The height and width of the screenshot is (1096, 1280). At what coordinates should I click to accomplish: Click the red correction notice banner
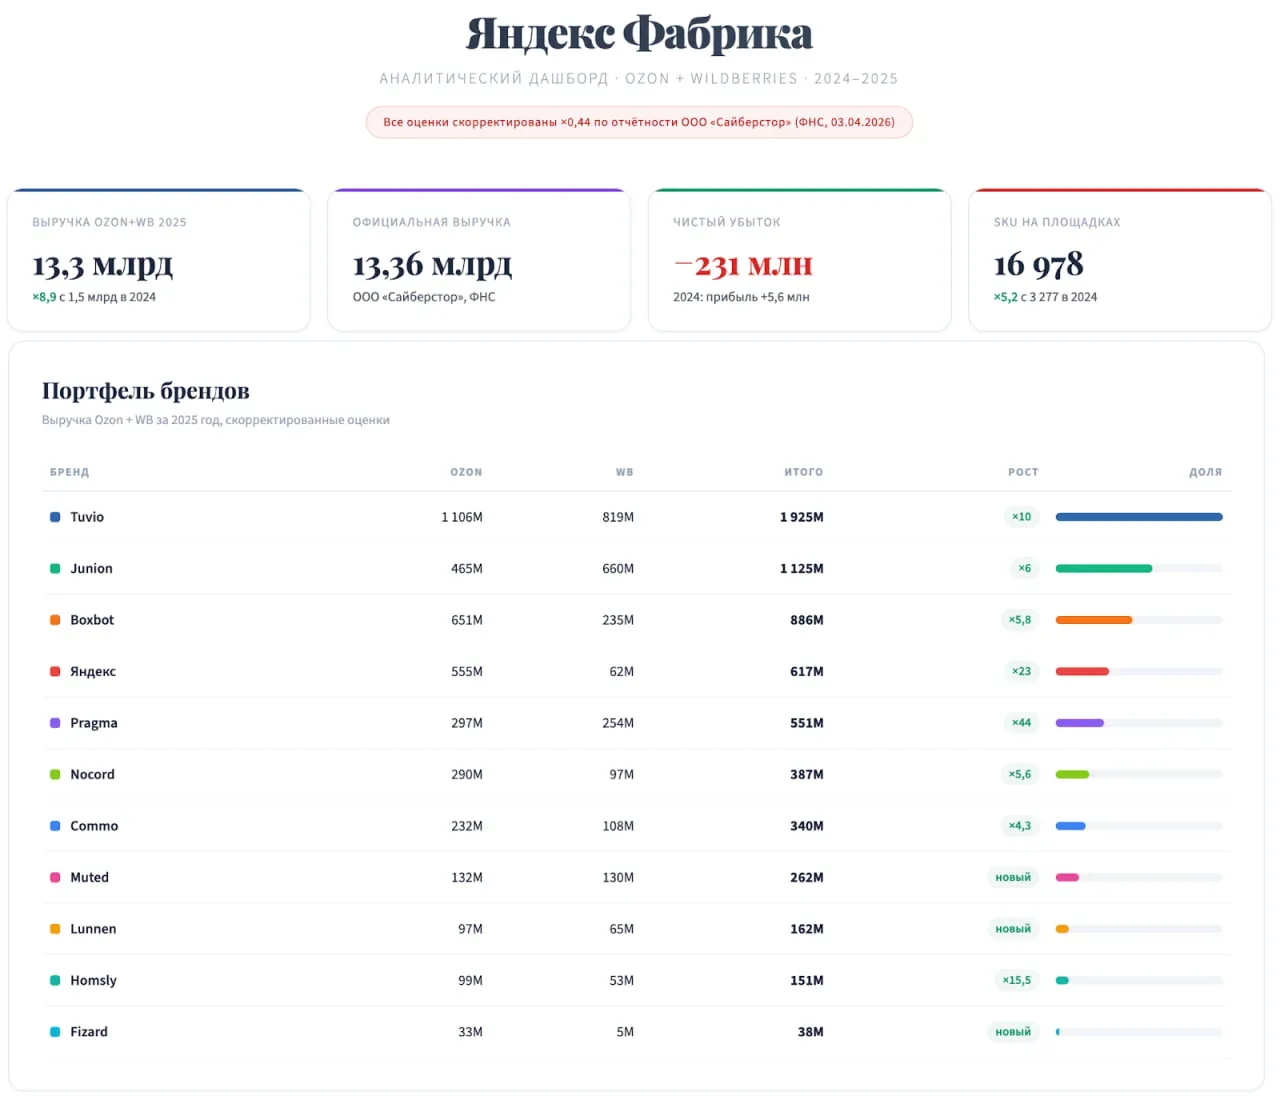tap(639, 122)
